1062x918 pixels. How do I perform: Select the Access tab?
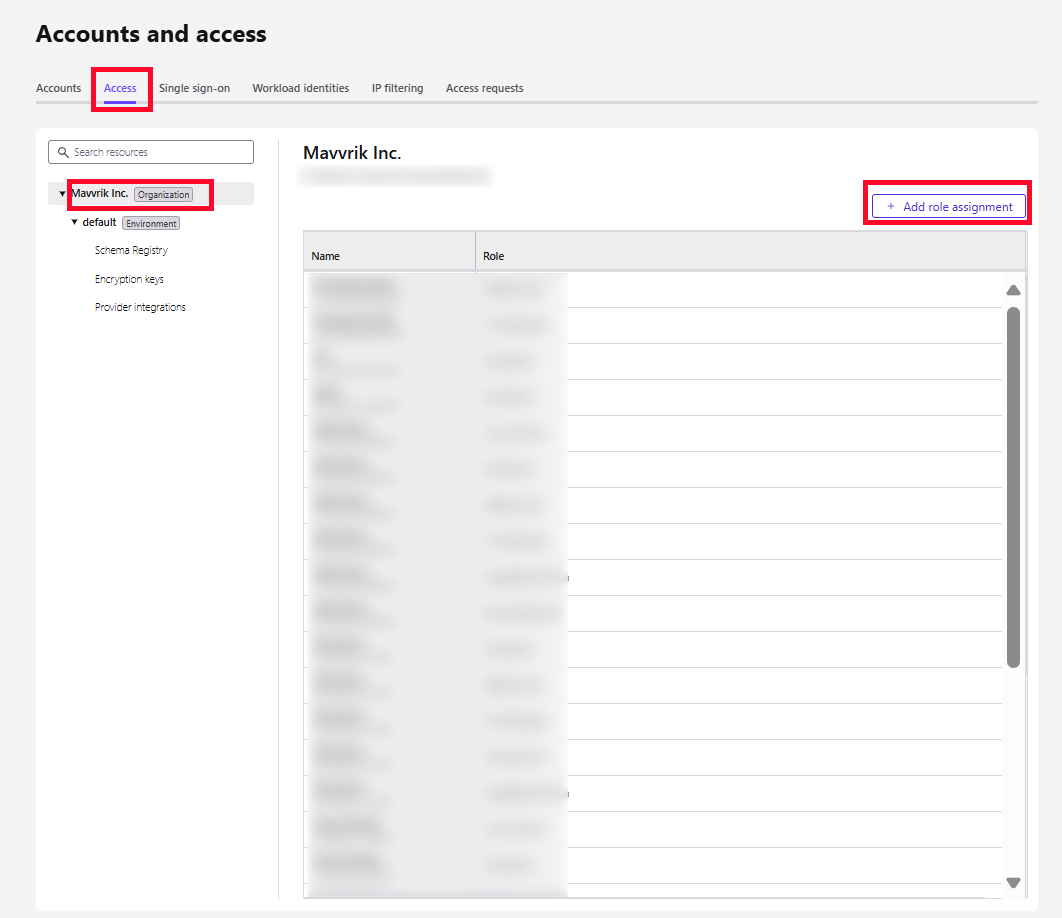[x=120, y=88]
